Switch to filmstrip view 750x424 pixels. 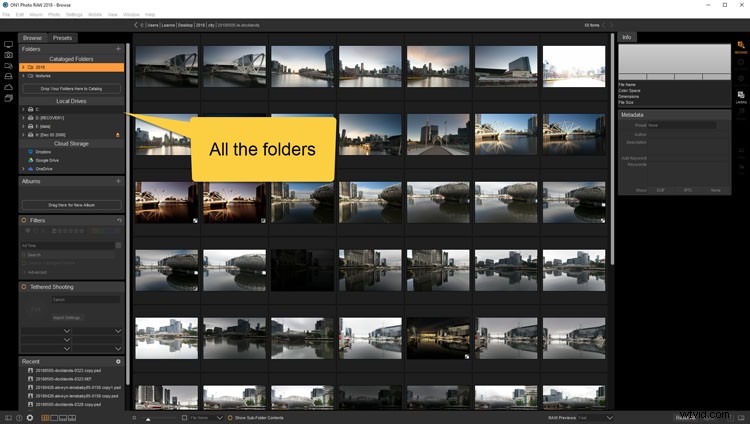coord(63,418)
